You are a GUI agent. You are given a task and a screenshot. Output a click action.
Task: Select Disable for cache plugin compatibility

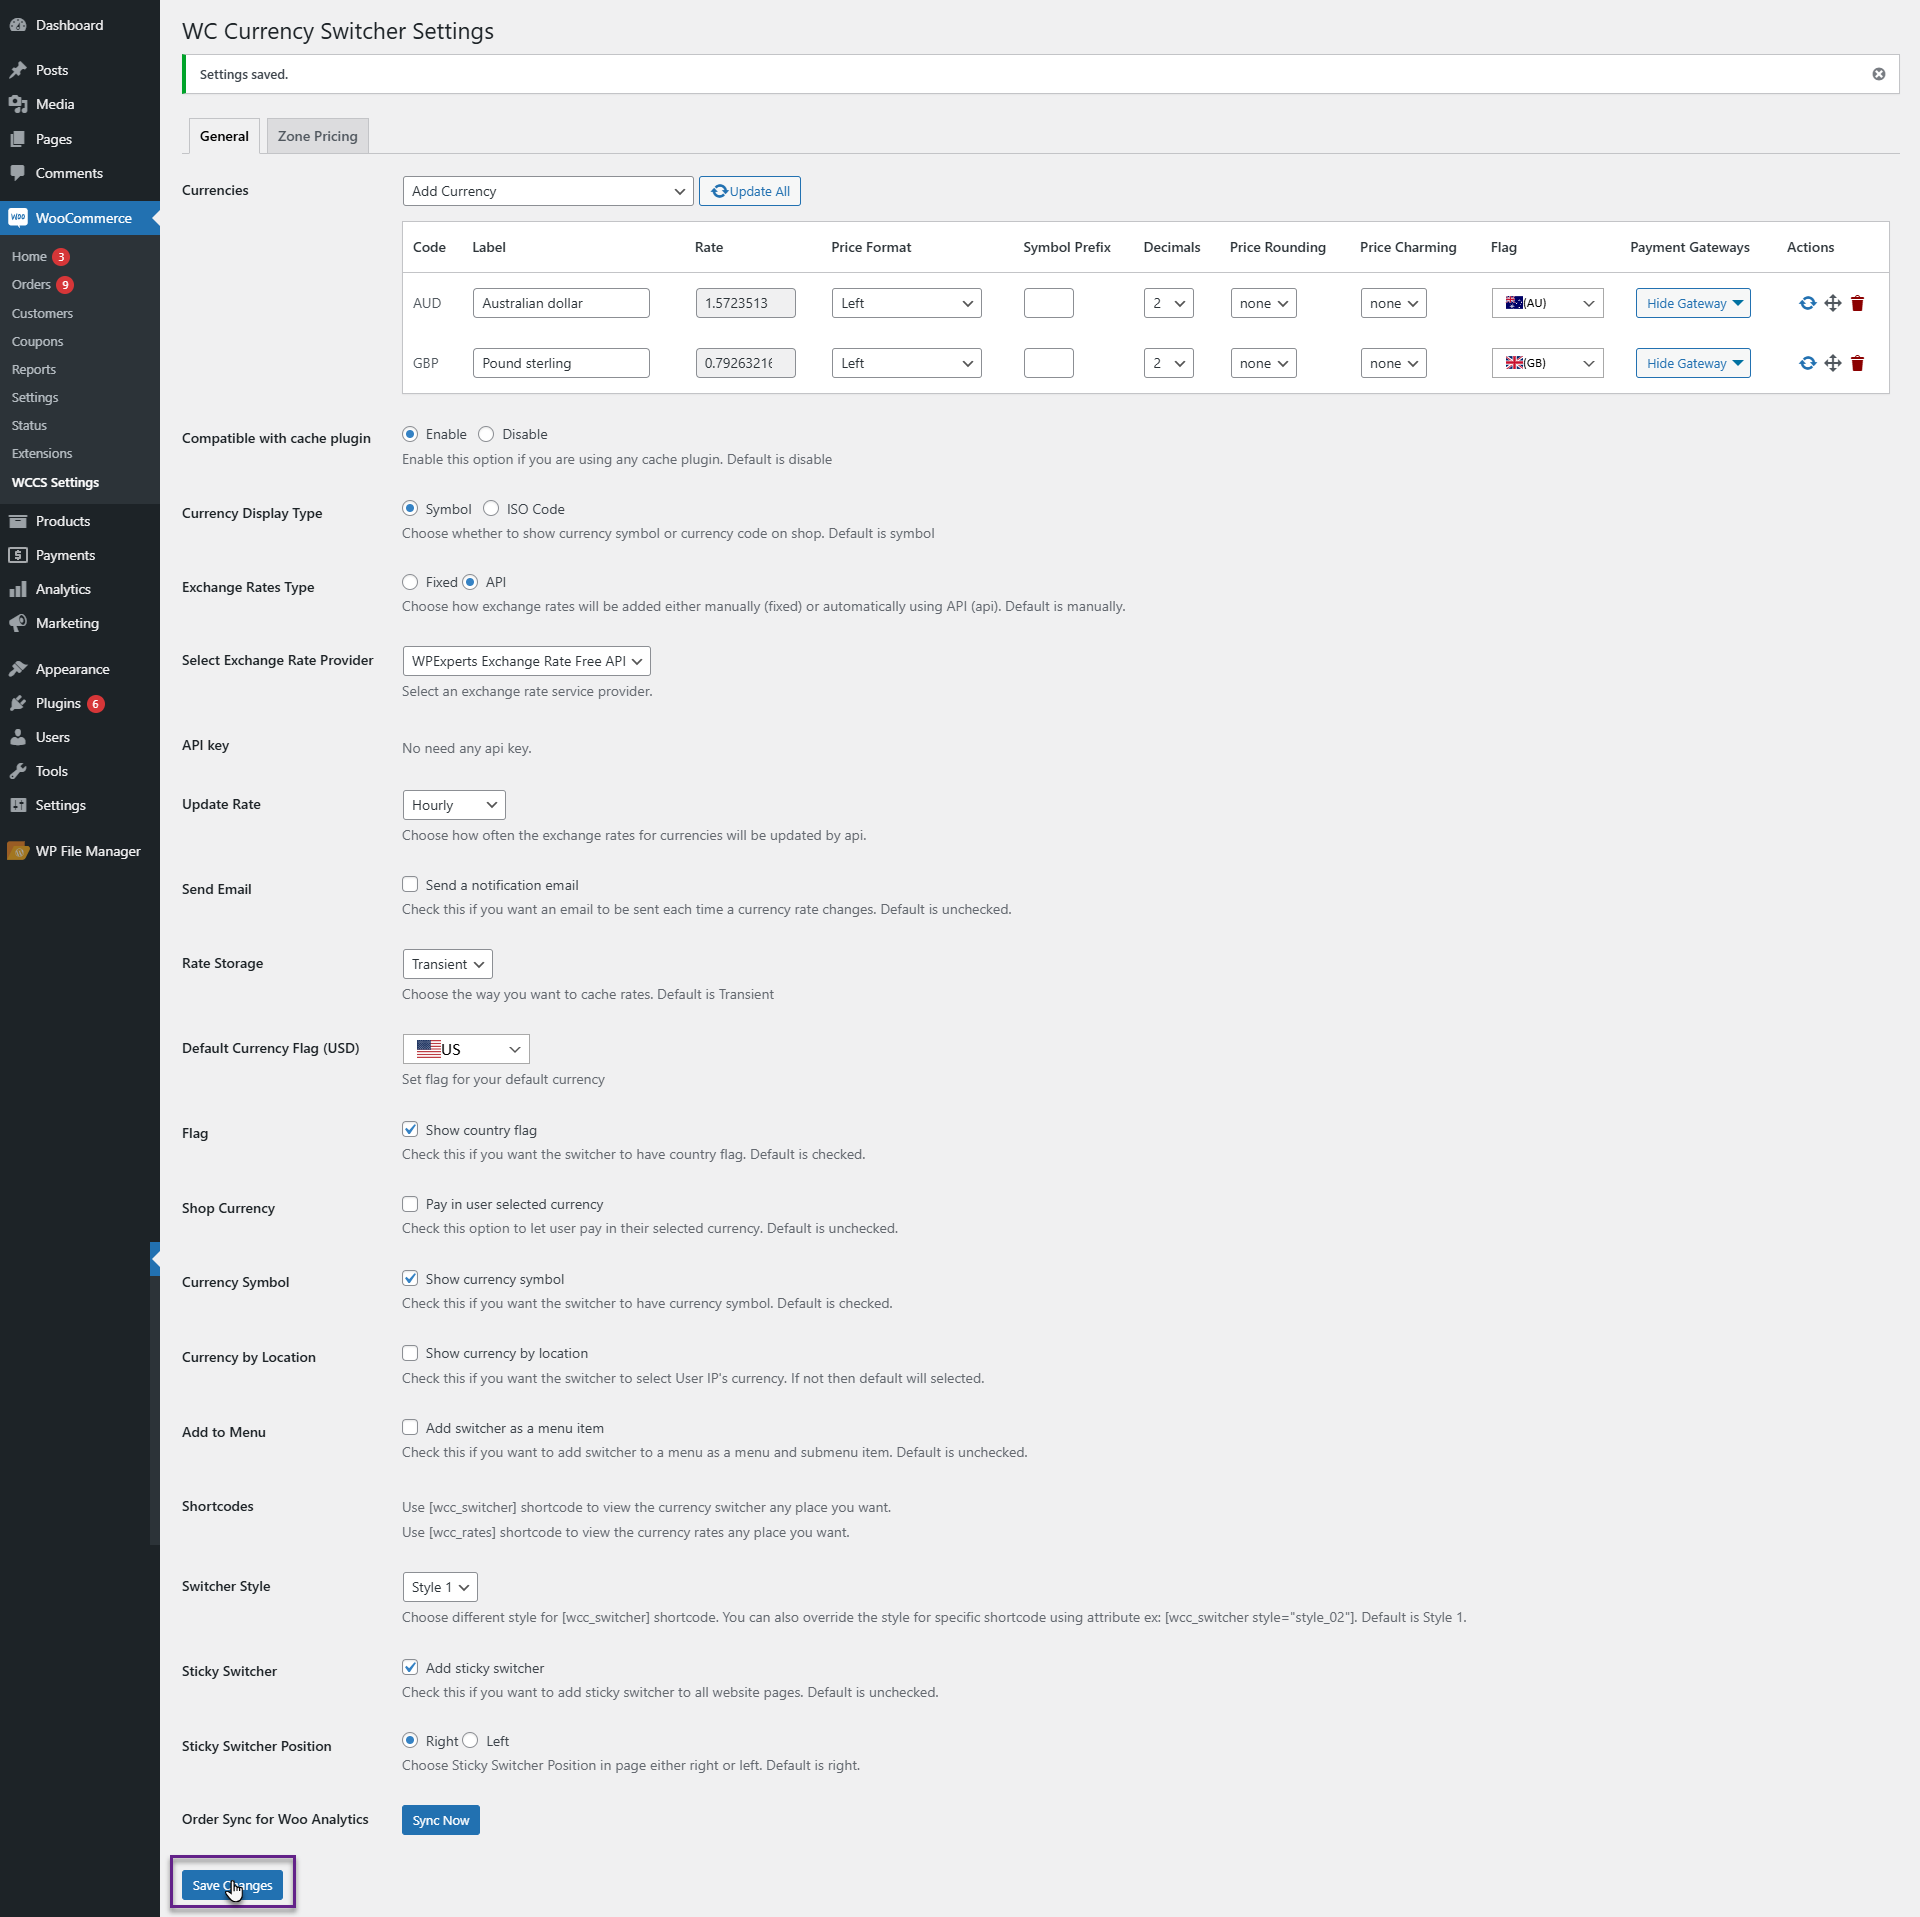point(486,434)
